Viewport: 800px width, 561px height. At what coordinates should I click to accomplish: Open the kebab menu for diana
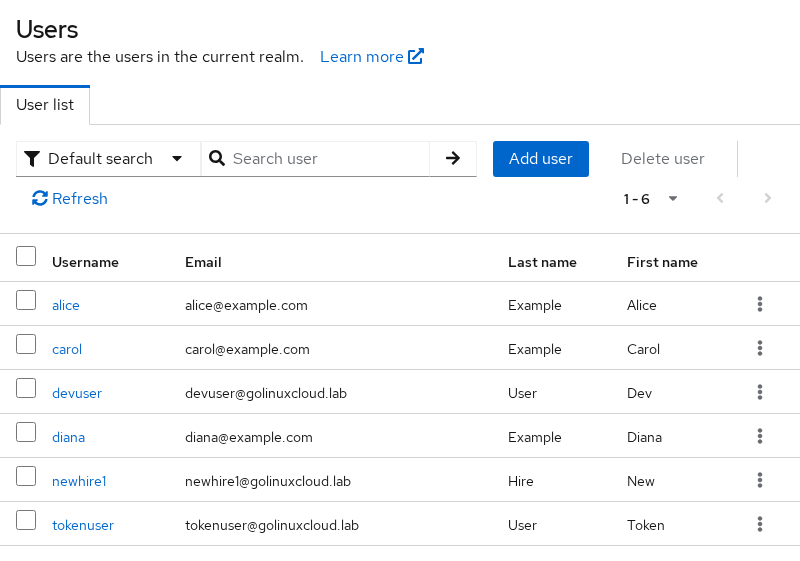pyautogui.click(x=760, y=436)
